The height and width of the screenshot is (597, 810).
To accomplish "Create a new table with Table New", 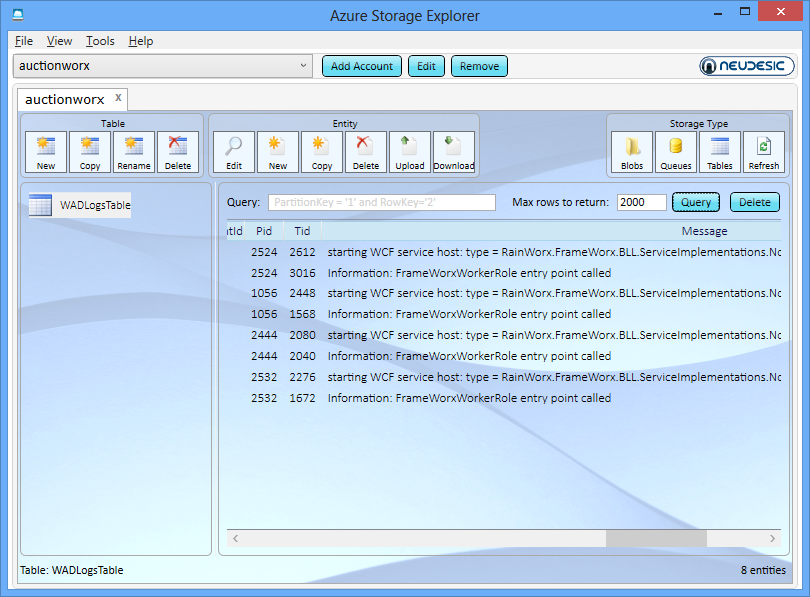I will (46, 152).
